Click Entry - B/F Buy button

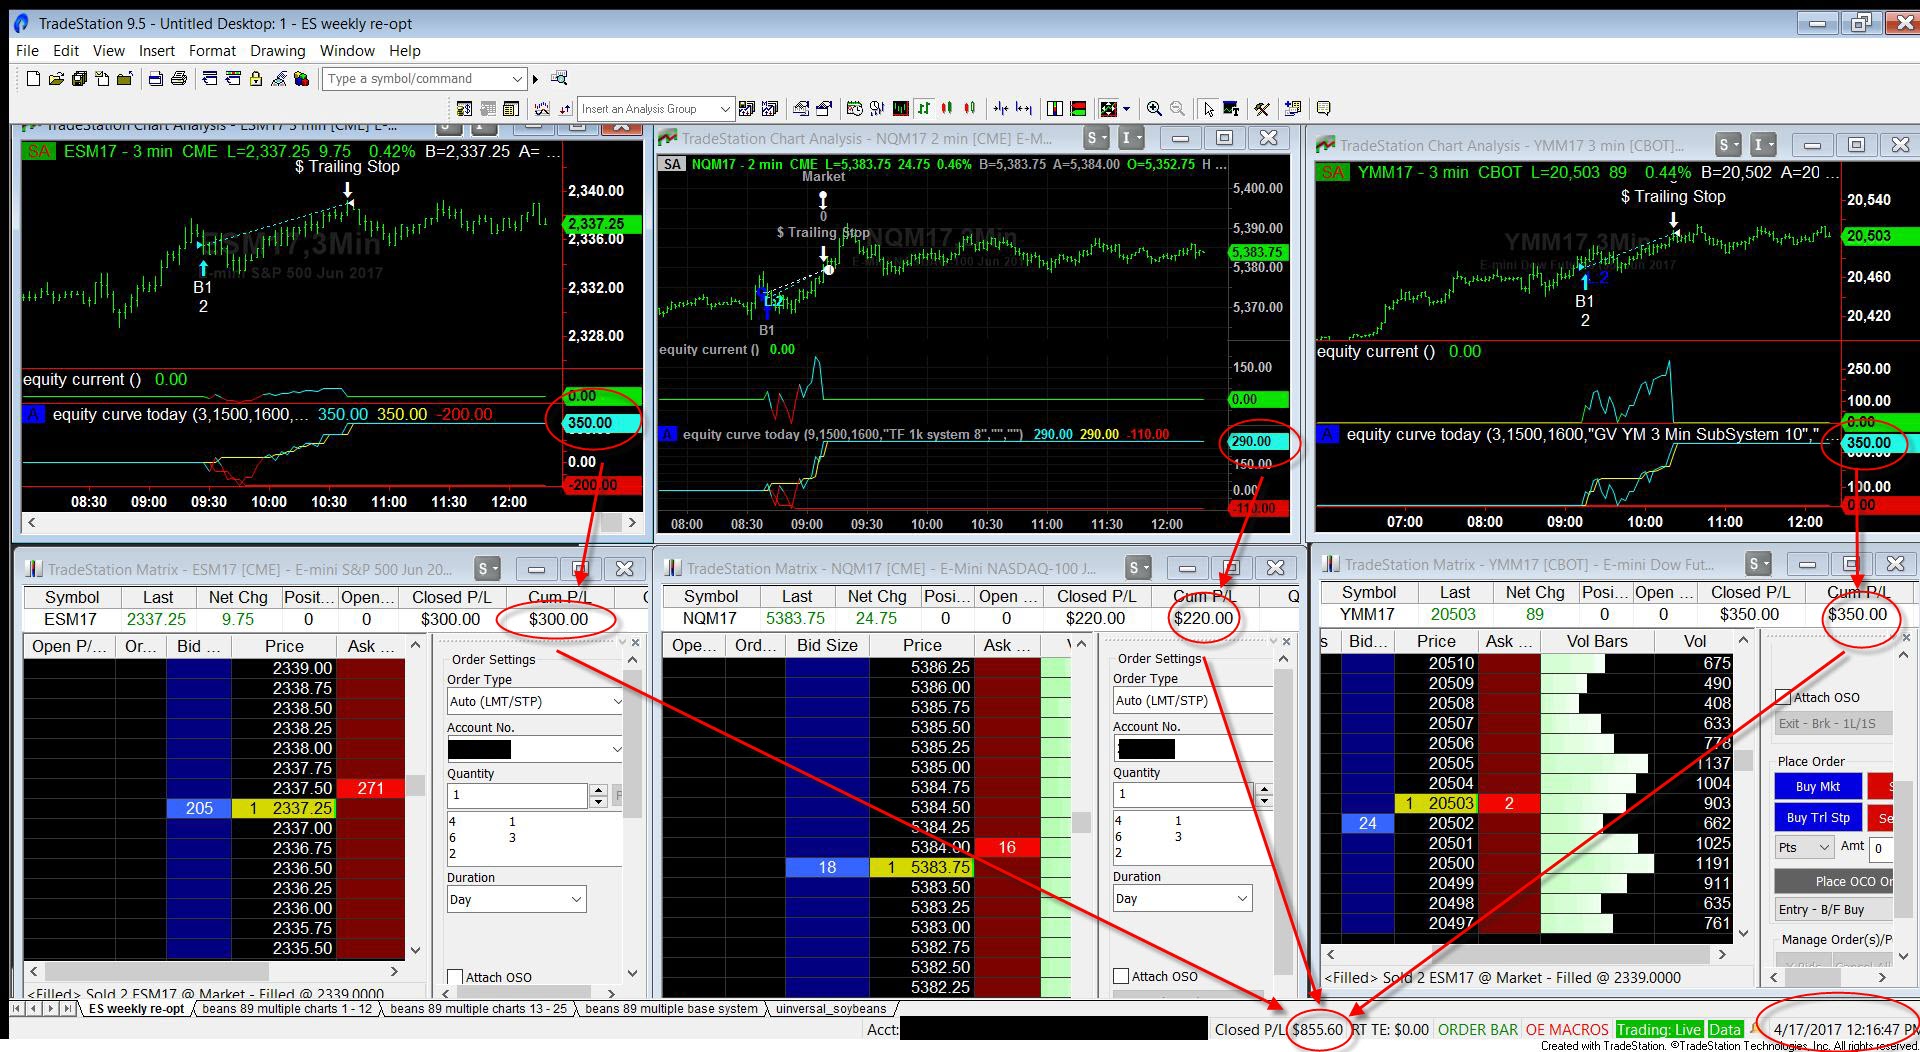point(1833,909)
